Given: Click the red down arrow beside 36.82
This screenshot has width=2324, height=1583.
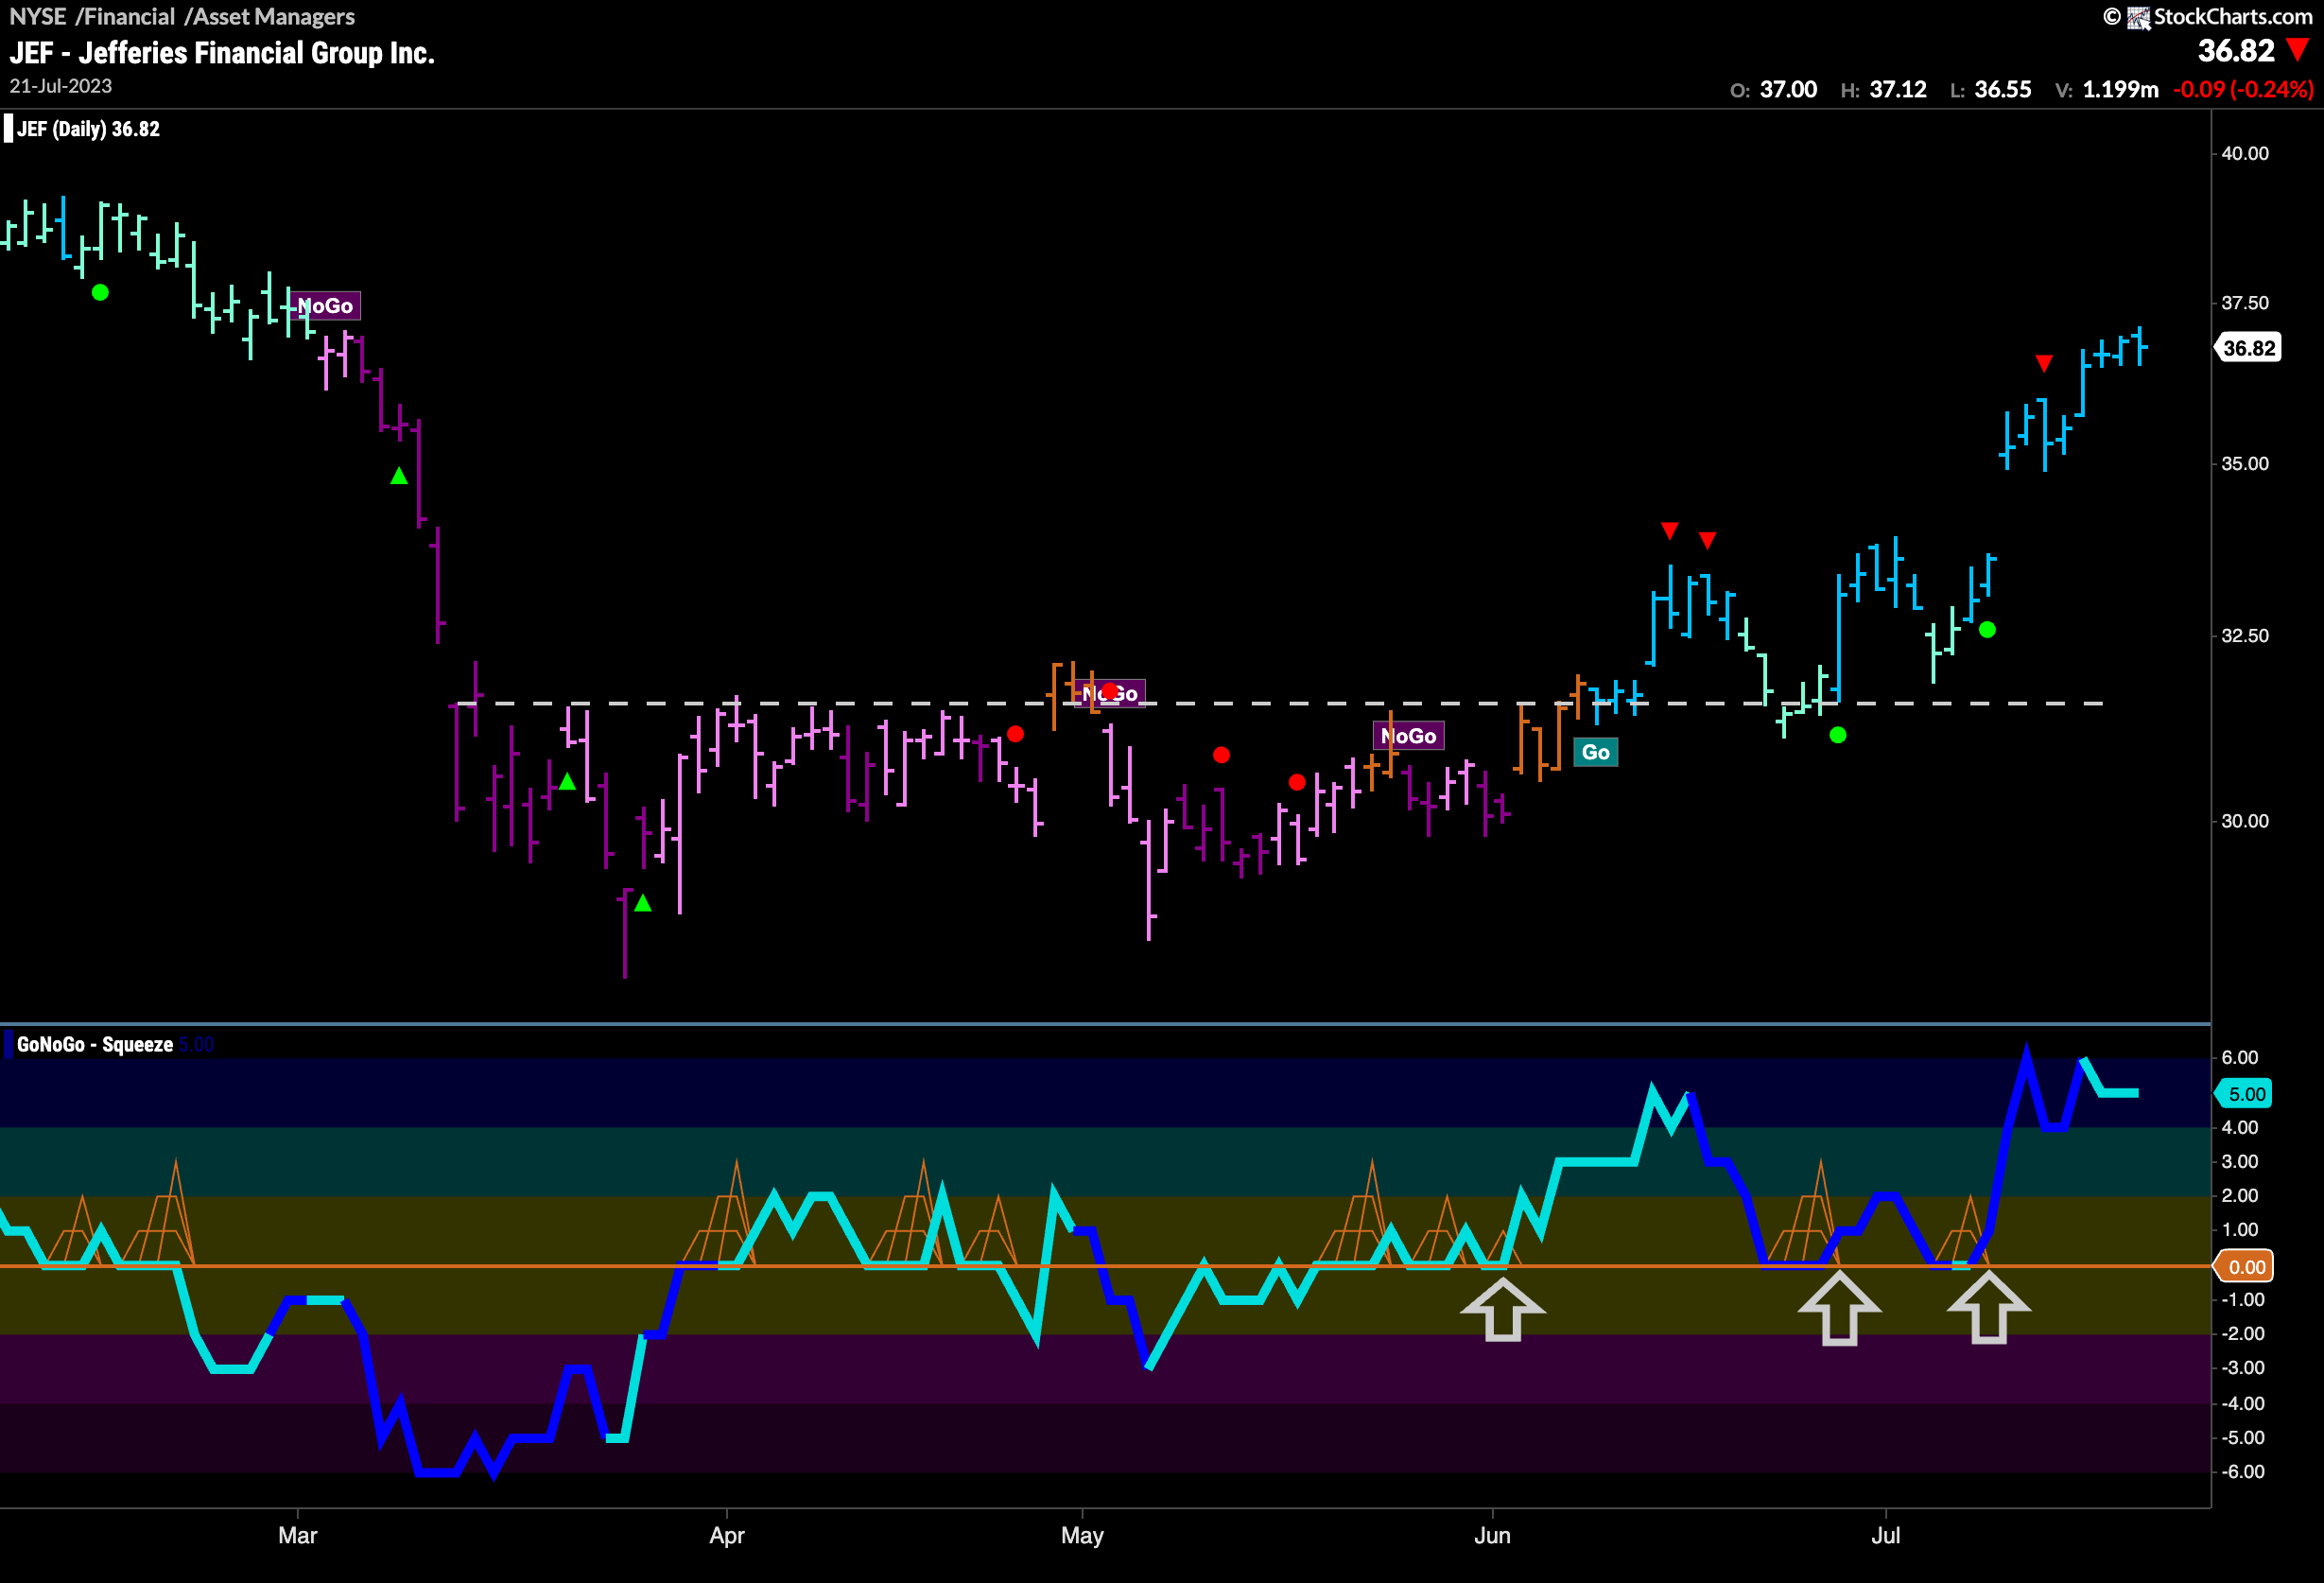Looking at the screenshot, I should [x=2298, y=49].
